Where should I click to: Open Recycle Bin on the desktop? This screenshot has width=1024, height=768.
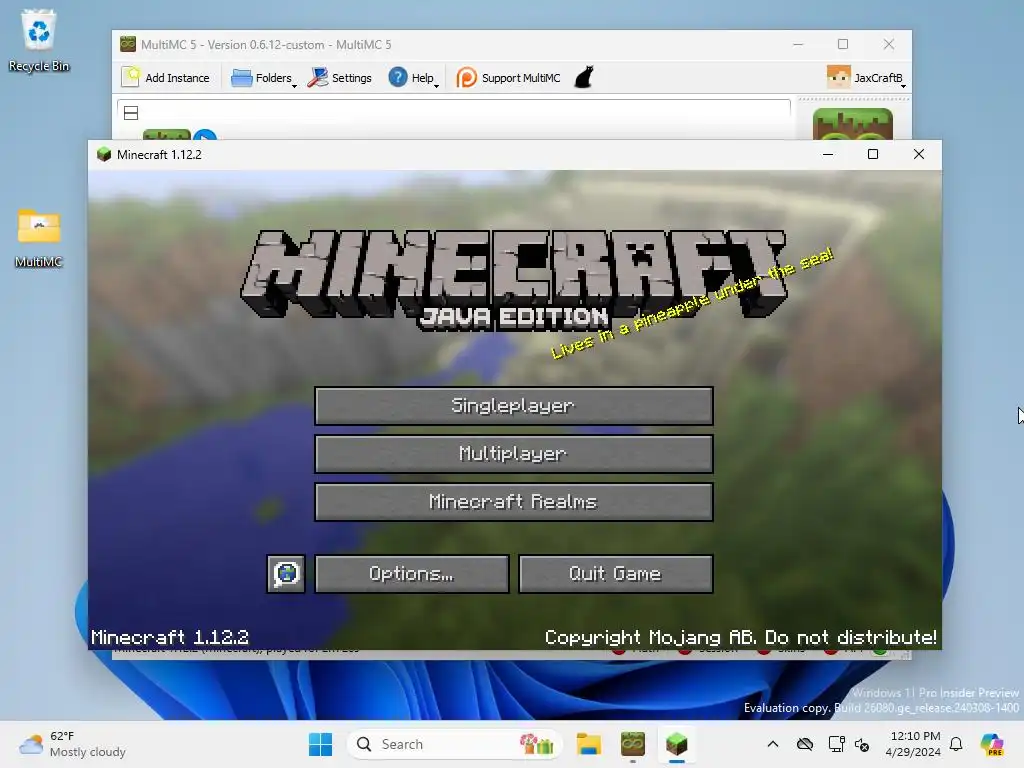tap(39, 40)
